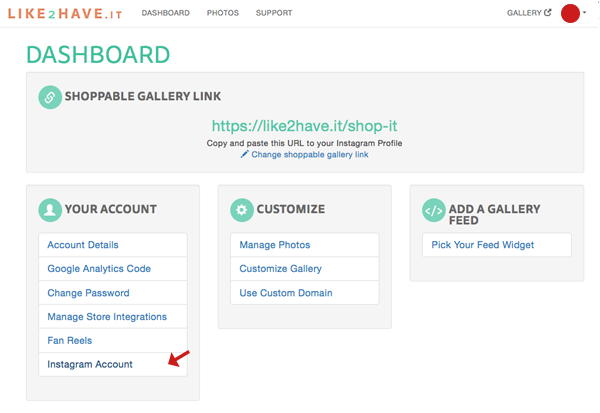Expand the account dropdown caret beside avatar
The width and height of the screenshot is (600, 413).
tap(585, 14)
